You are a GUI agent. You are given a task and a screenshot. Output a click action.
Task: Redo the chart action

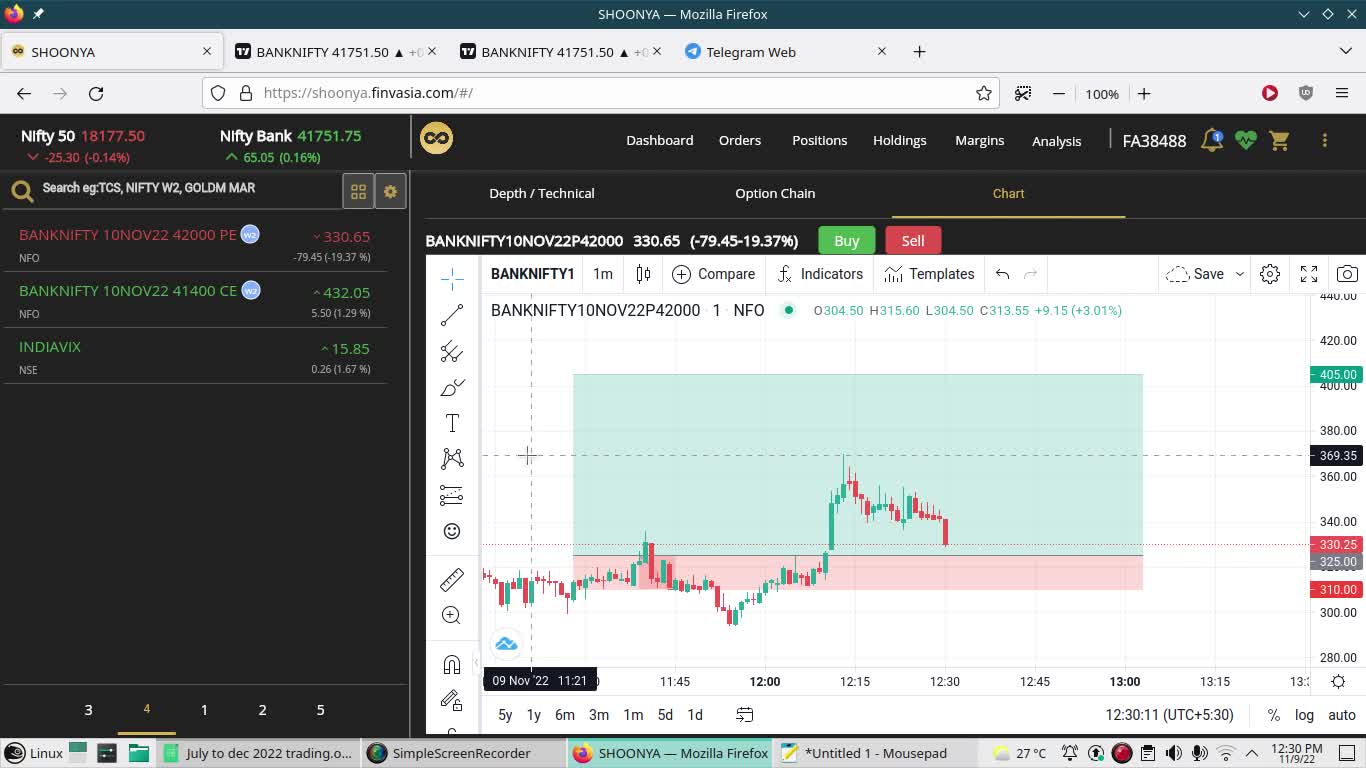pos(1031,274)
